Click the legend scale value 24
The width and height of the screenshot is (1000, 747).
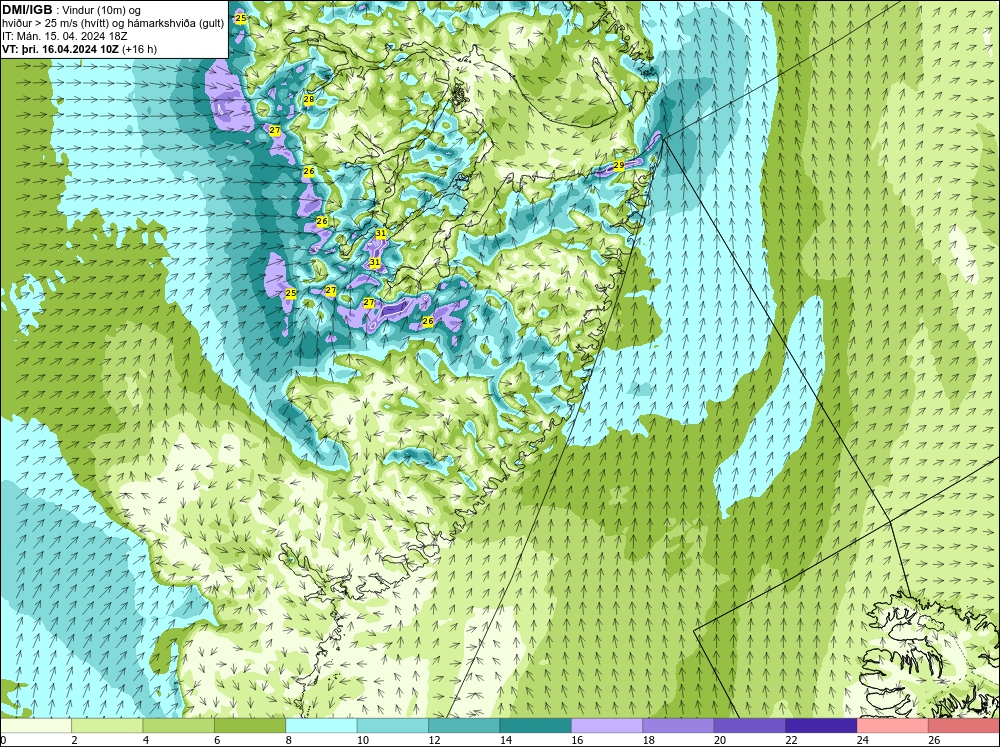point(862,740)
